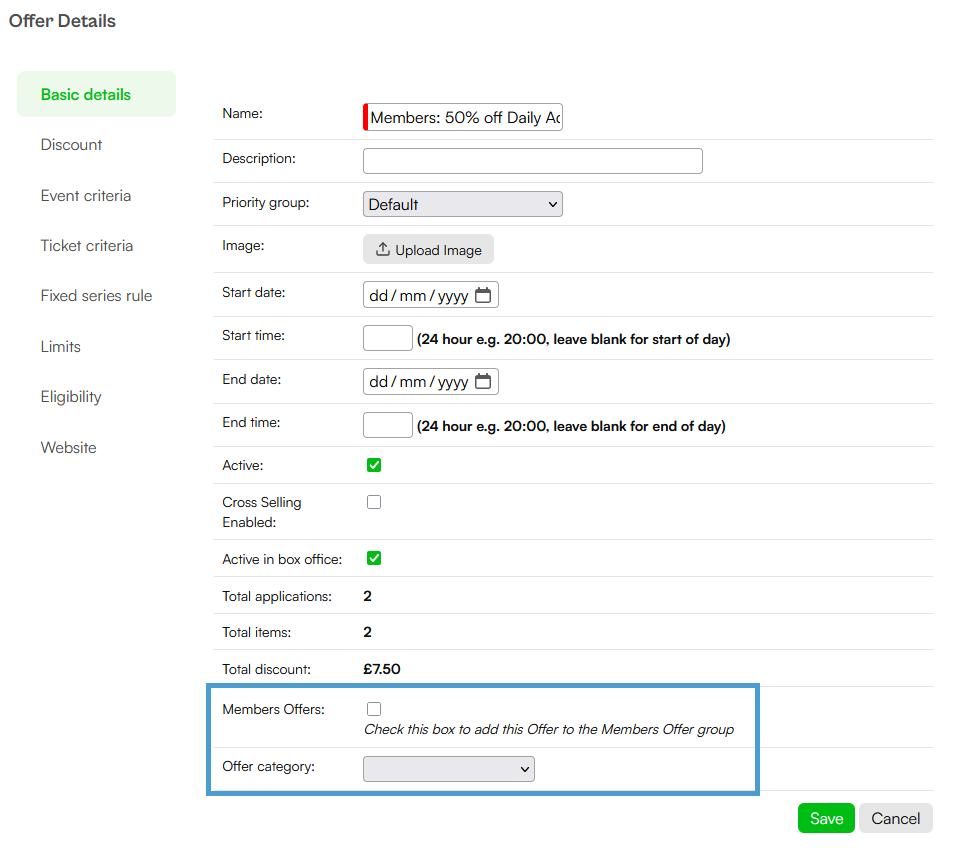
Task: Switch to the Discount tab
Action: (71, 145)
